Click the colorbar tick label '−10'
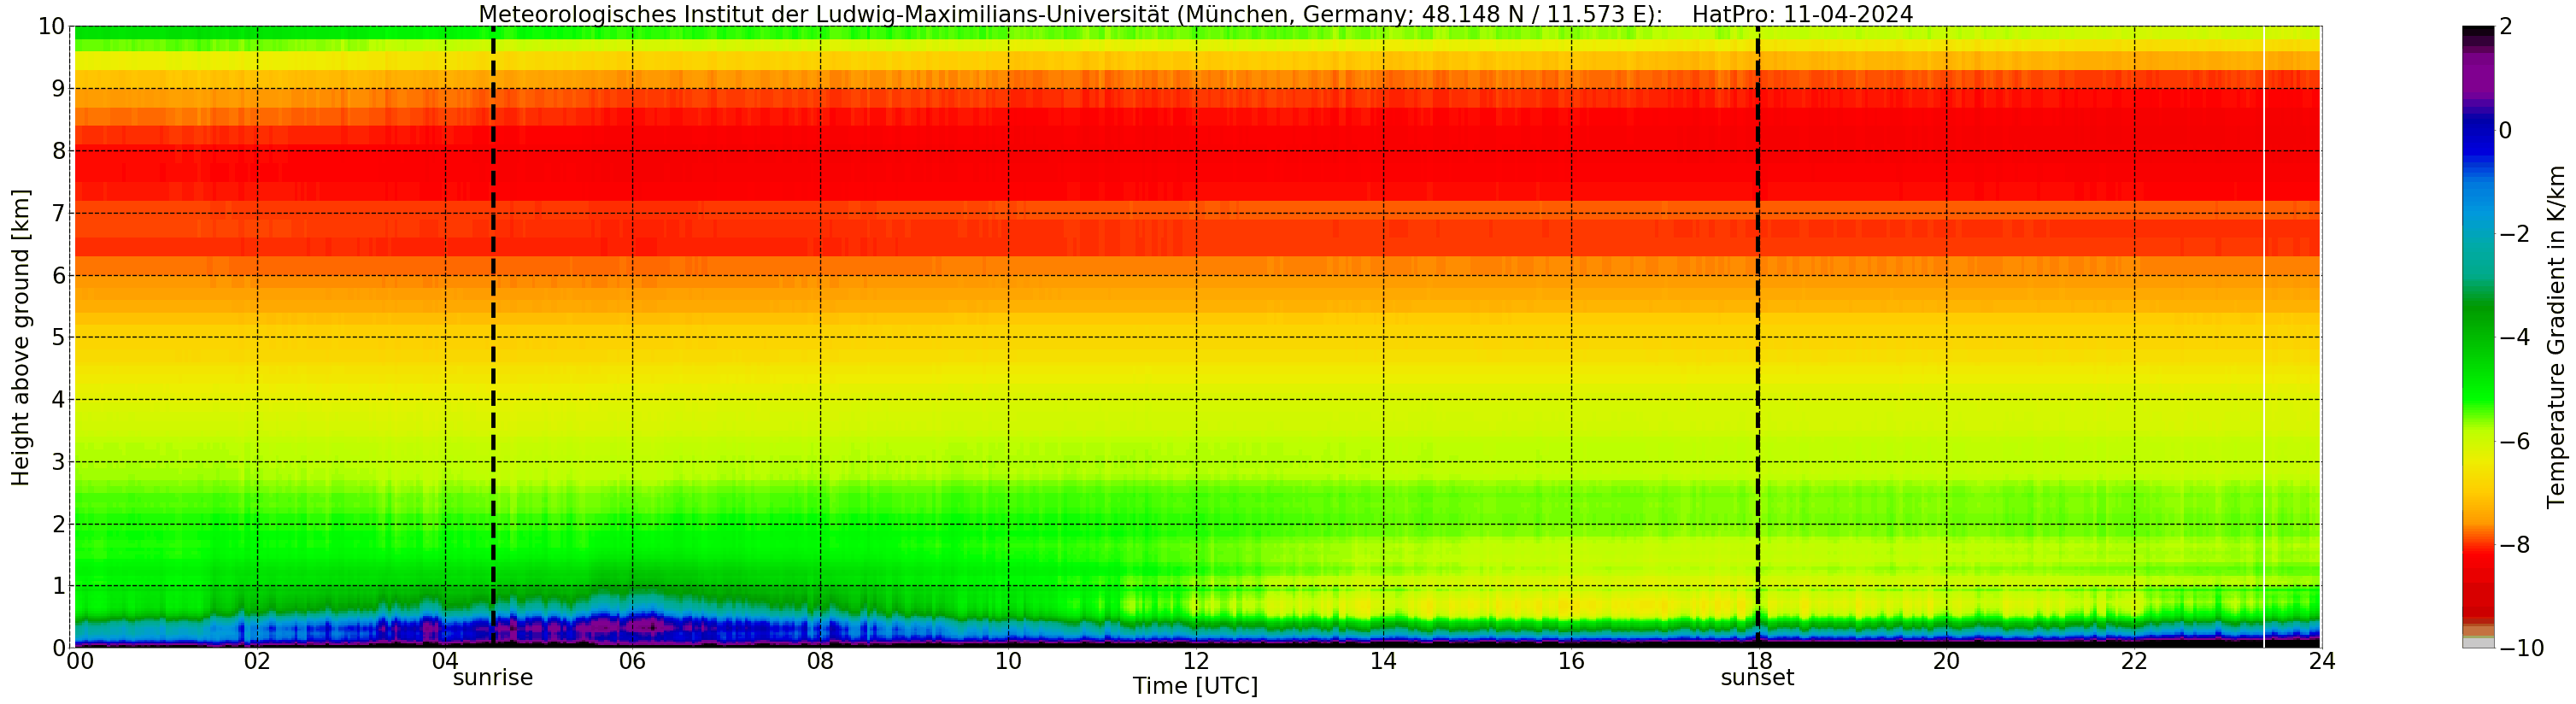The height and width of the screenshot is (704, 2576). coord(2521,649)
